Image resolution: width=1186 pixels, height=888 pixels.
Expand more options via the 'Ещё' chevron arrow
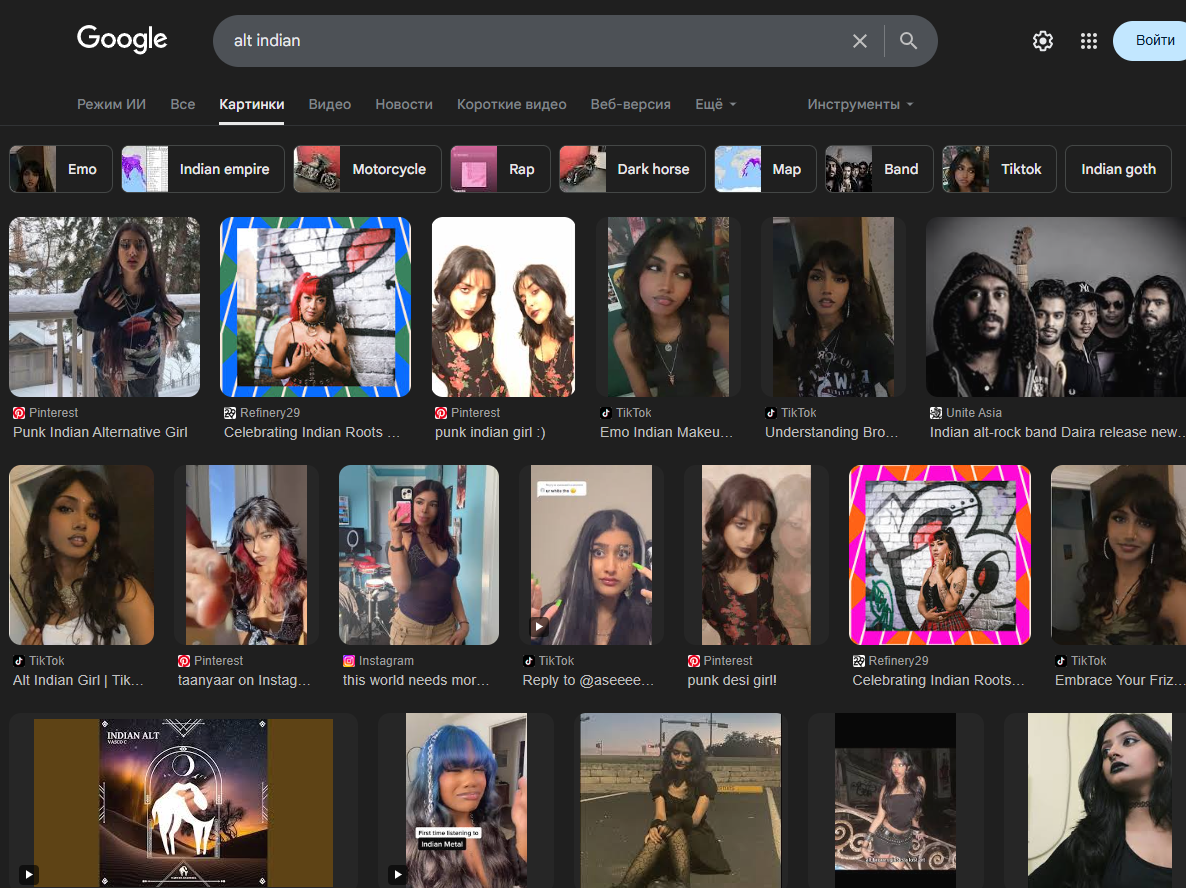[735, 104]
